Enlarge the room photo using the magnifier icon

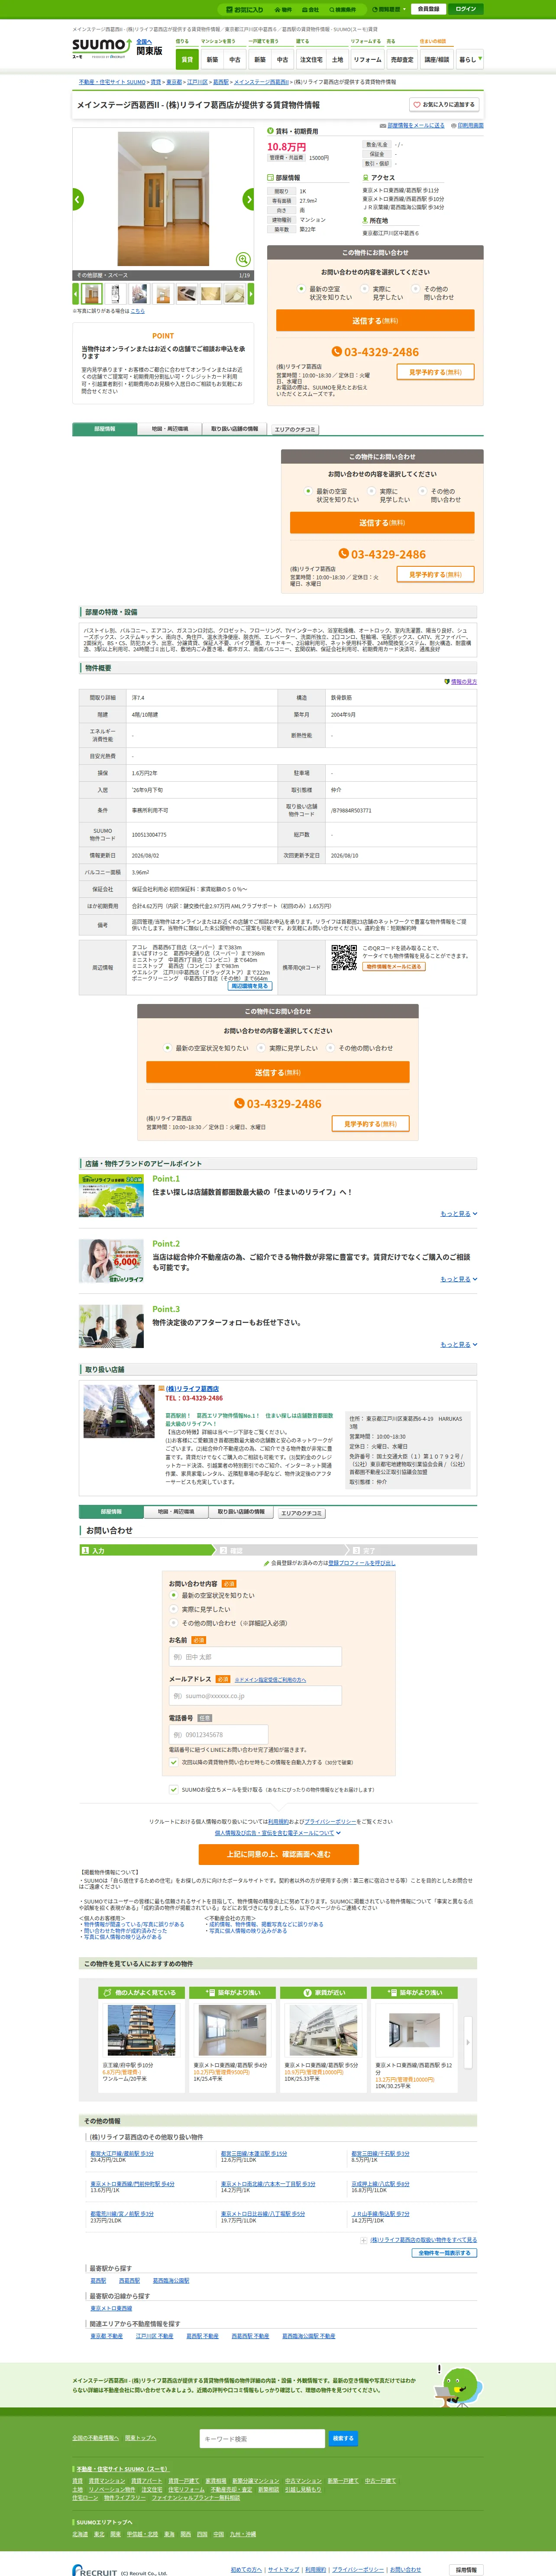tap(242, 259)
